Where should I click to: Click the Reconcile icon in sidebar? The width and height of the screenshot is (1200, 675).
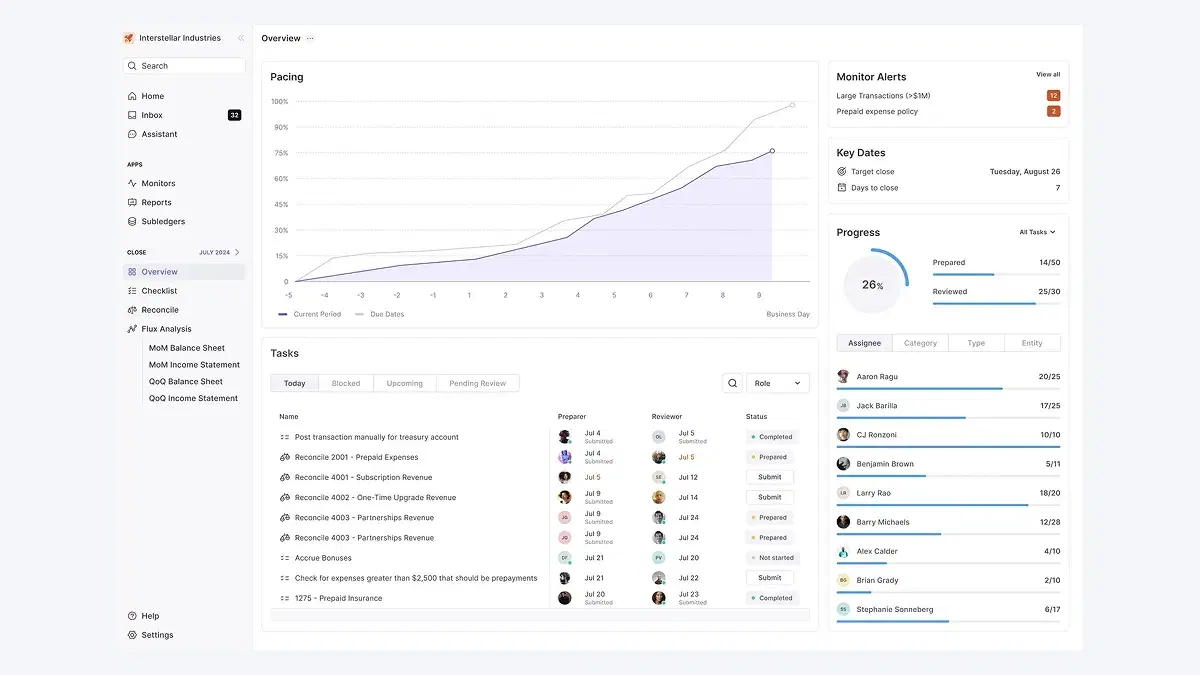pyautogui.click(x=132, y=310)
